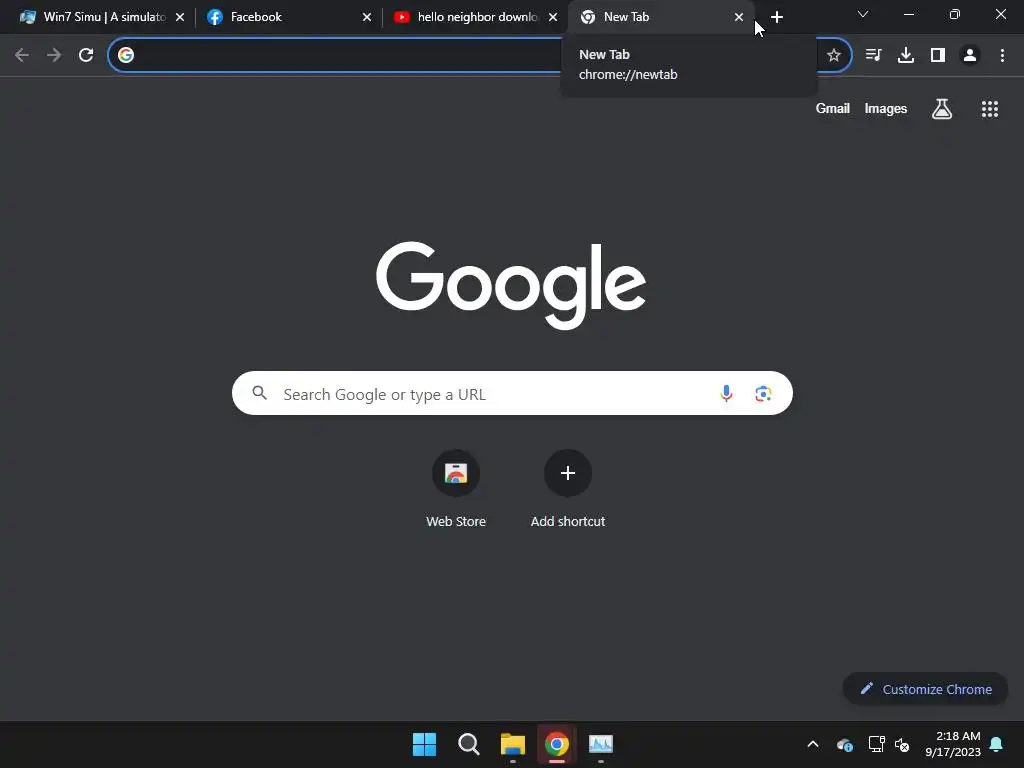
Task: Switch to the Facebook tab
Action: tap(287, 17)
